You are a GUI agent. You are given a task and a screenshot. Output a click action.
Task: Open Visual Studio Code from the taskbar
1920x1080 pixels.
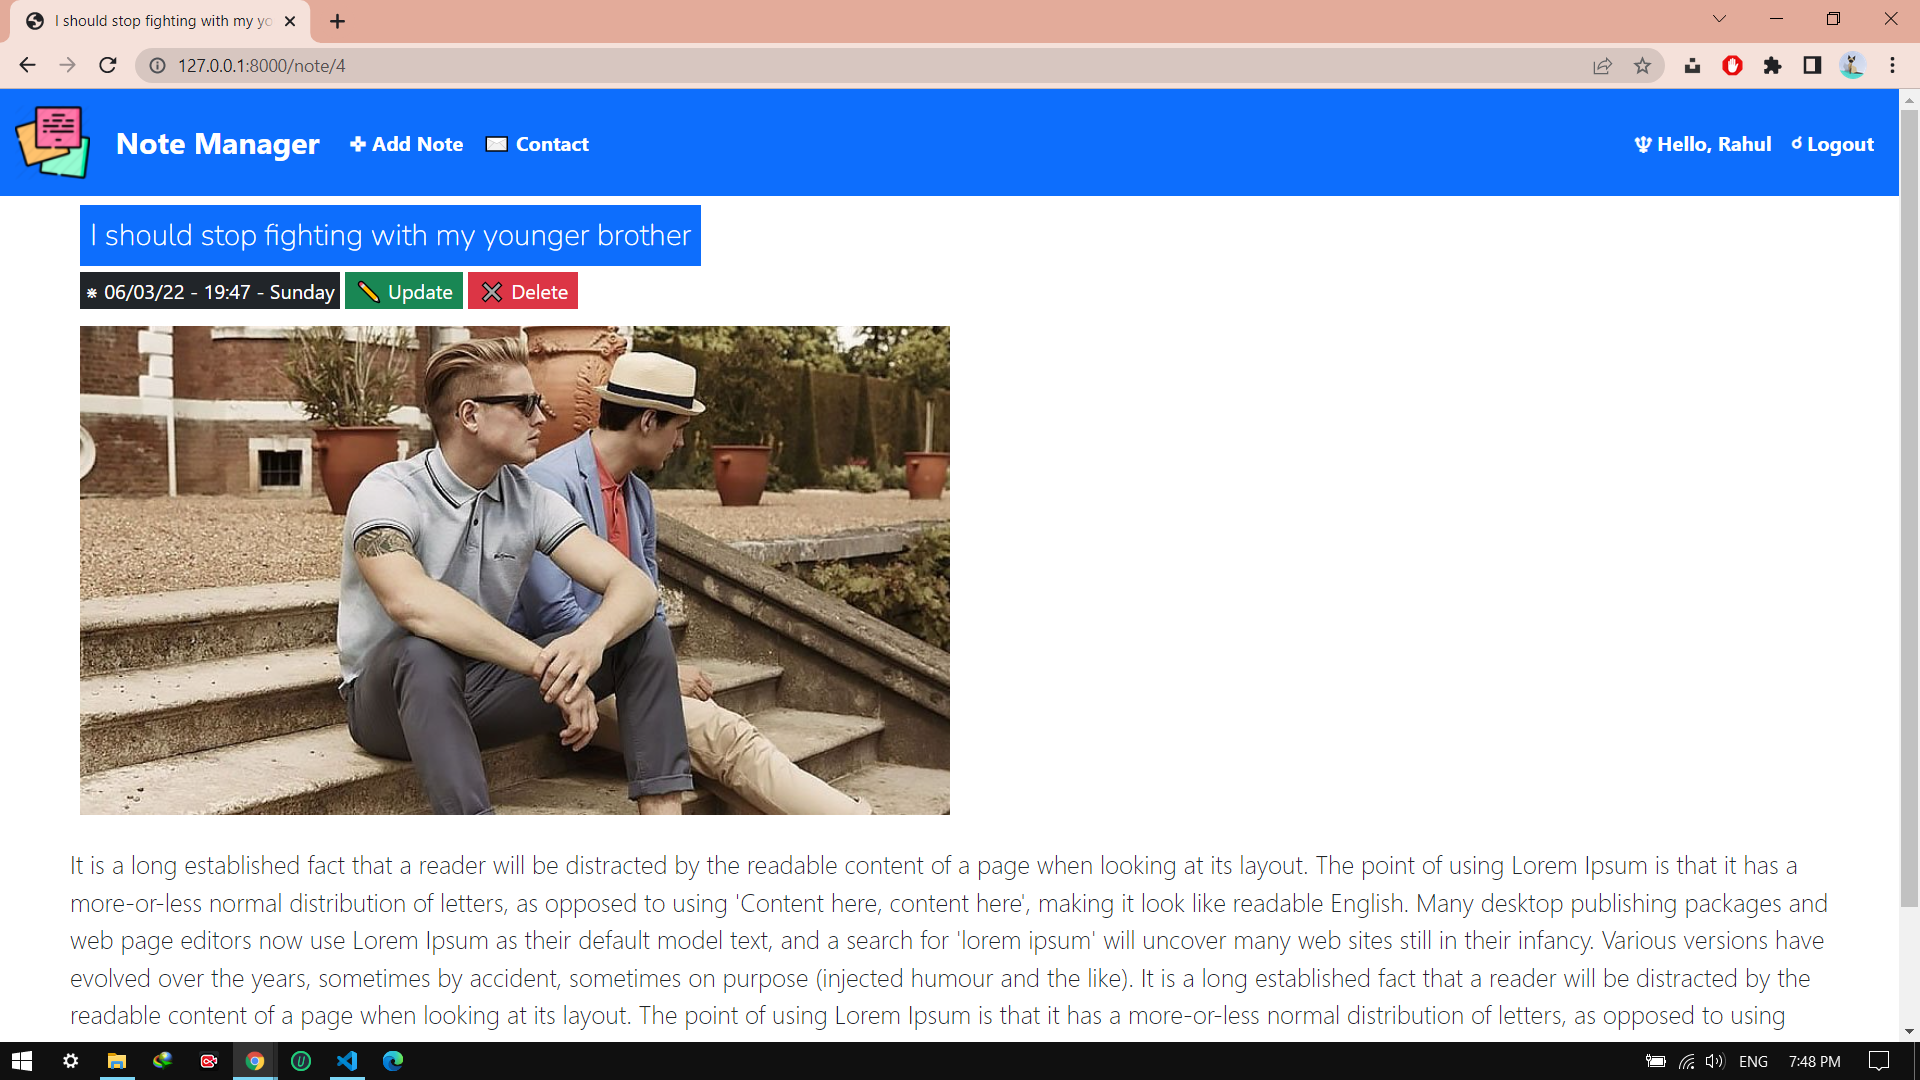(347, 1061)
